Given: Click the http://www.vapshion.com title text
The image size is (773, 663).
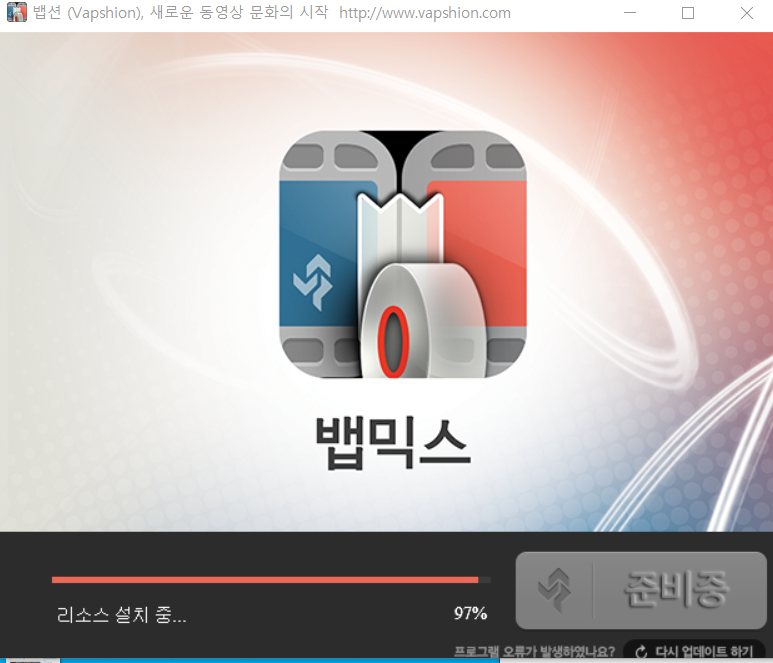Looking at the screenshot, I should (x=424, y=13).
